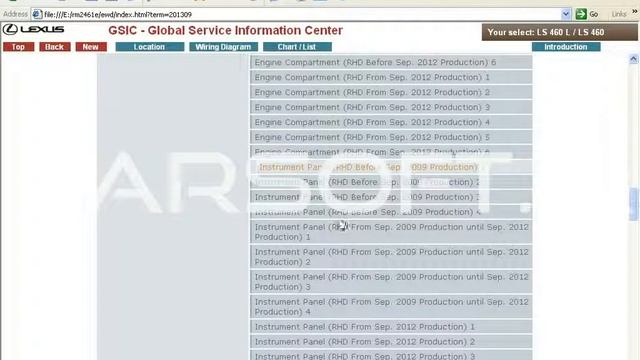Open Instrument Panel (RHD From Sep. 2012 Production) 1

391,327
